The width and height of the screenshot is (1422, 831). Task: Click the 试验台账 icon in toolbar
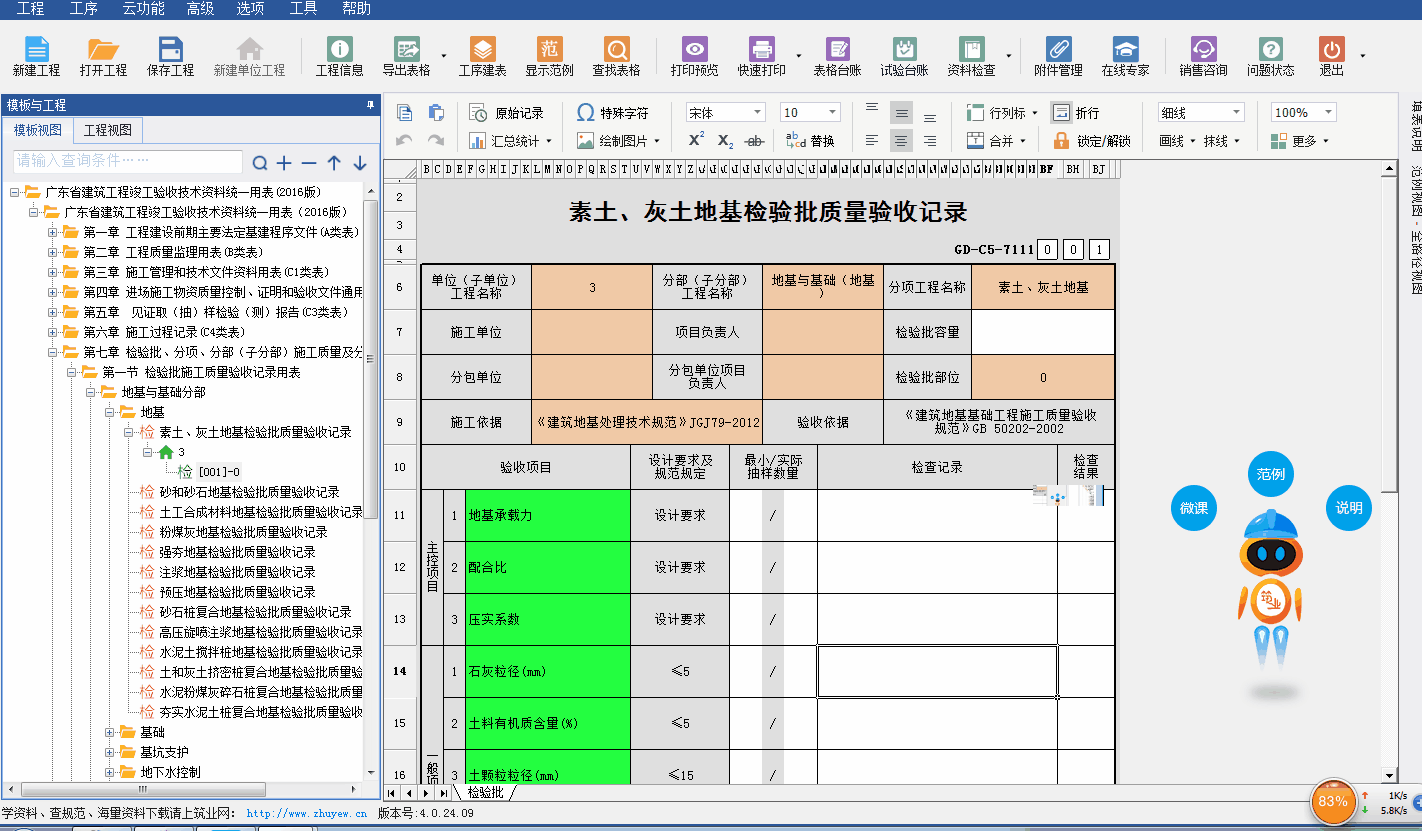click(904, 56)
